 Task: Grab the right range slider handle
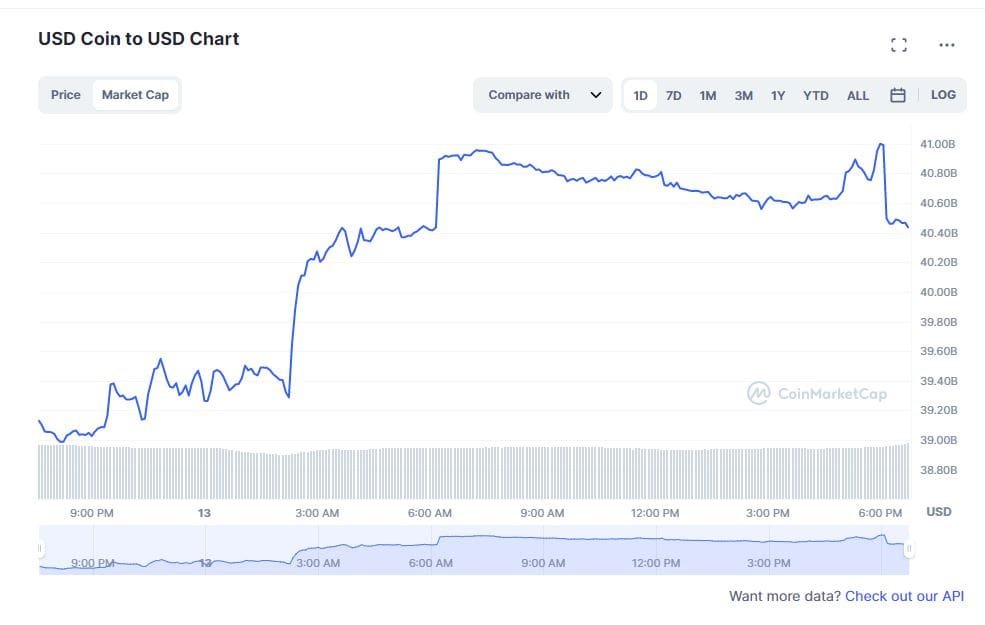tap(909, 548)
